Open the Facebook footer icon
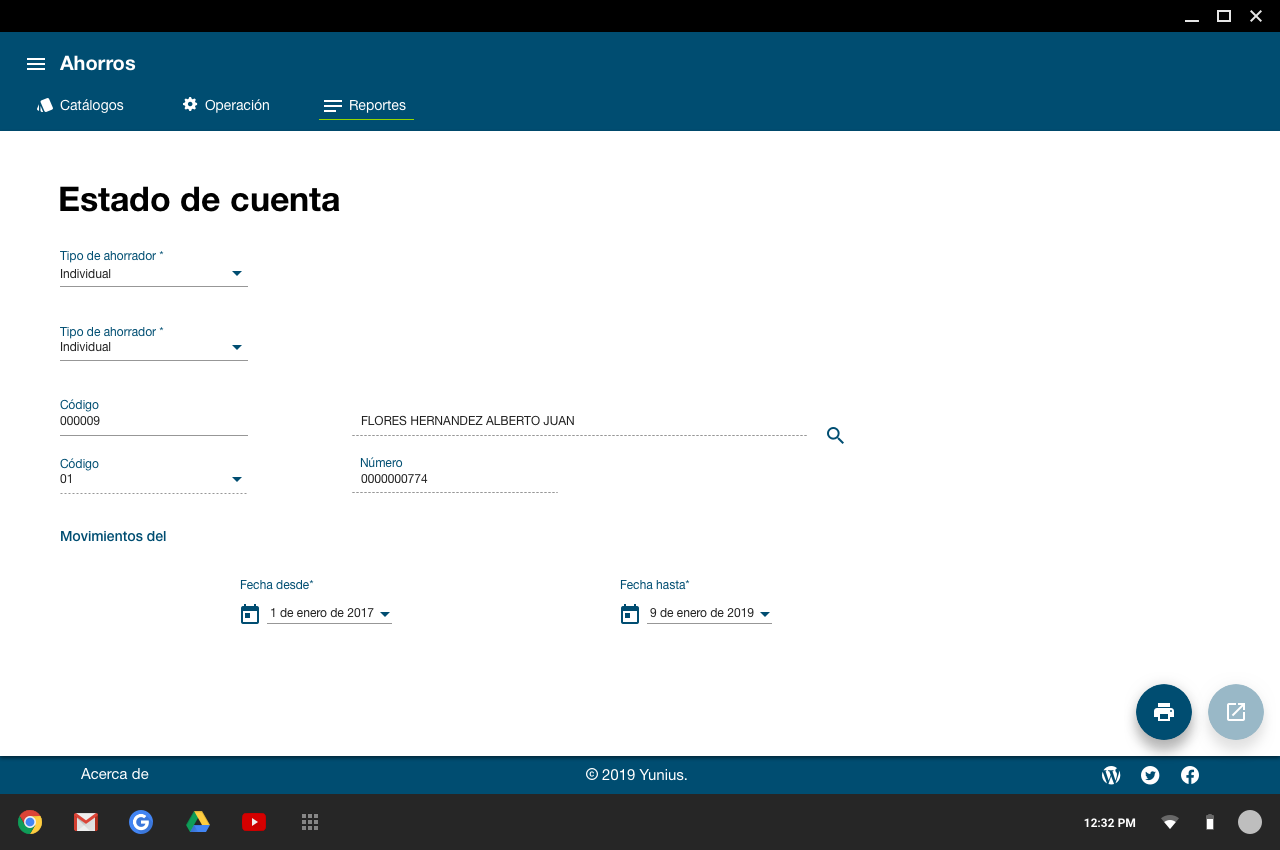 (1190, 775)
